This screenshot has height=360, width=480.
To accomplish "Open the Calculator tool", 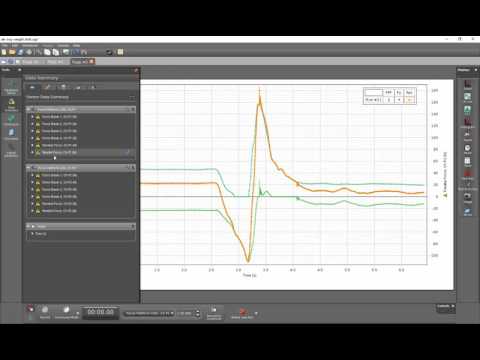I will [11, 134].
